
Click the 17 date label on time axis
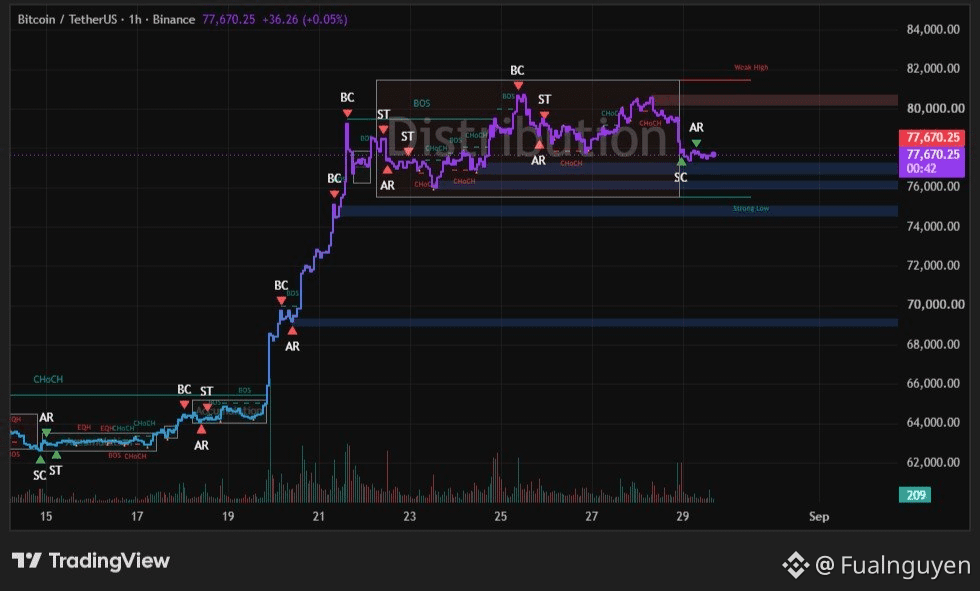(x=137, y=516)
